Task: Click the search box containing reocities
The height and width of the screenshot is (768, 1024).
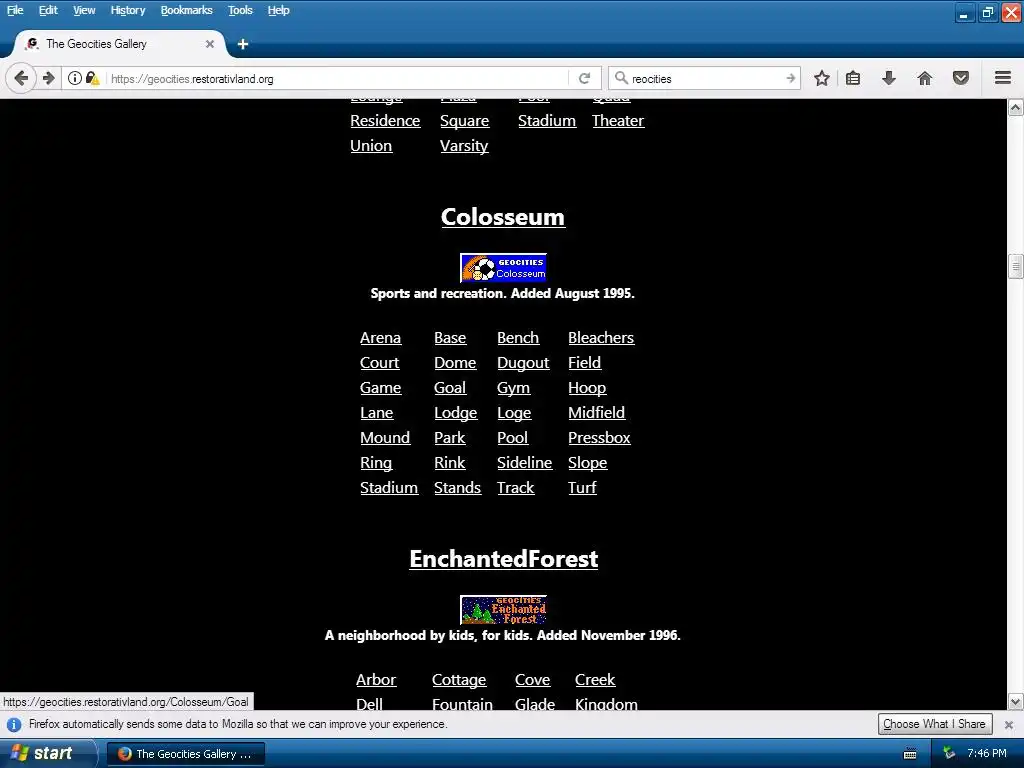Action: pos(705,78)
